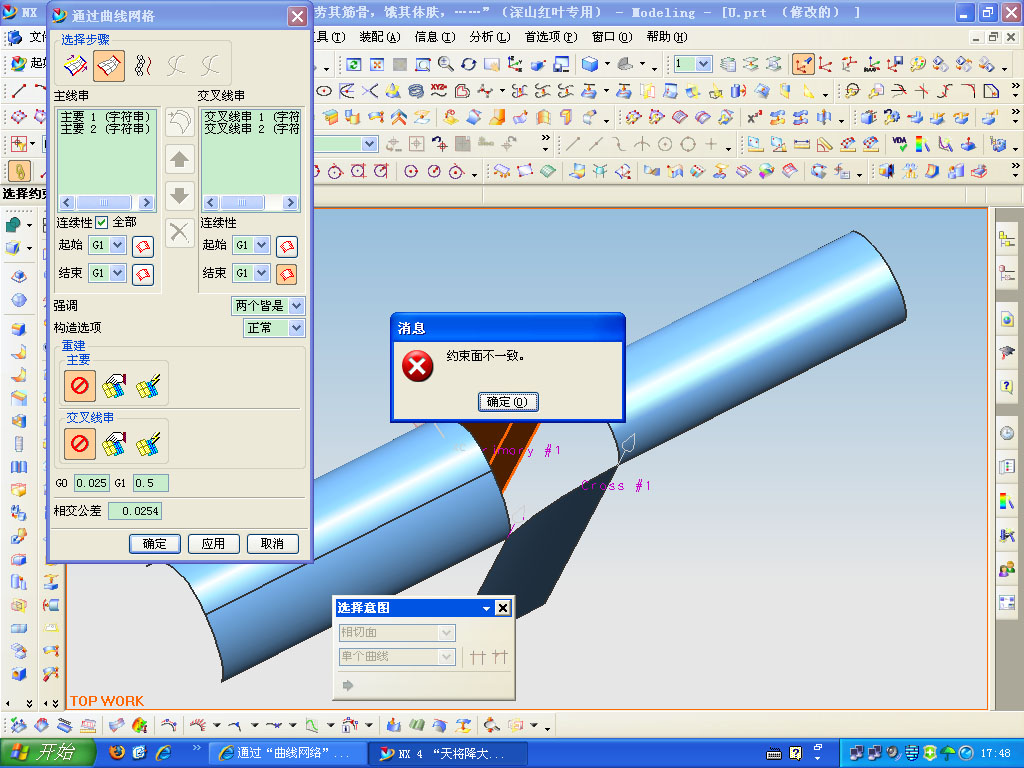1024x768 pixels.
Task: Click 确定 at the bottom of the 通过曲线网格 dialog
Action: (x=155, y=543)
